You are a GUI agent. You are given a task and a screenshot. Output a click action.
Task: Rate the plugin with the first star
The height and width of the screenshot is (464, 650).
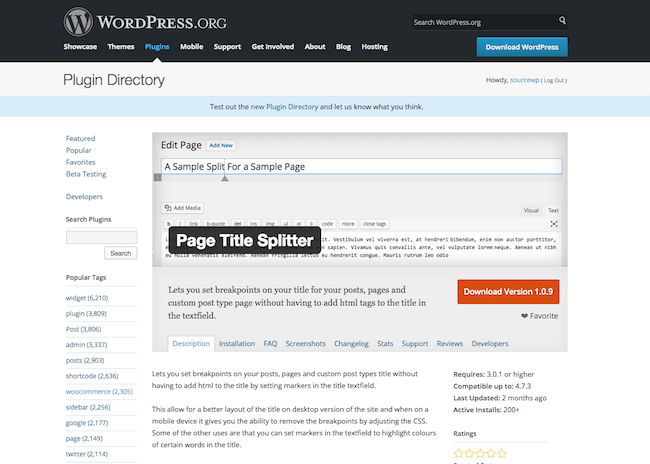click(459, 453)
